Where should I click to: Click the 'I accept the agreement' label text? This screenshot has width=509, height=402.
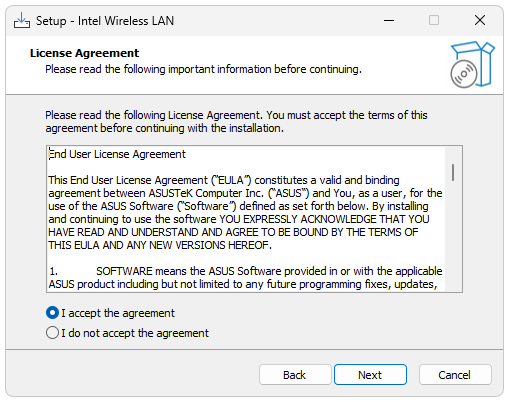pyautogui.click(x=118, y=313)
